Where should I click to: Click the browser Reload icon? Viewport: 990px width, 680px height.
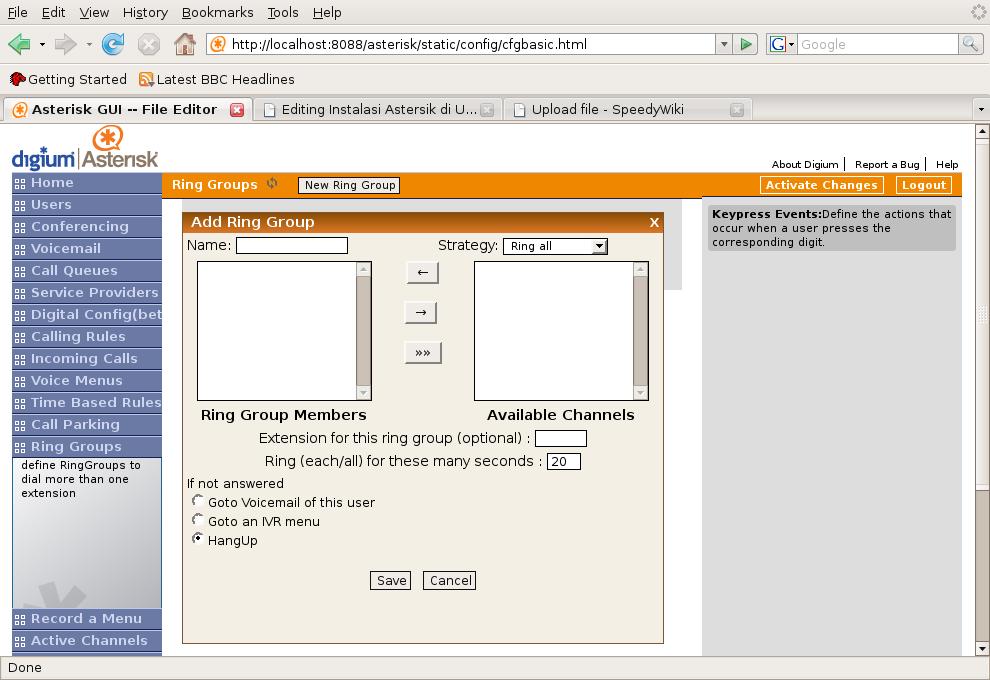(x=113, y=44)
